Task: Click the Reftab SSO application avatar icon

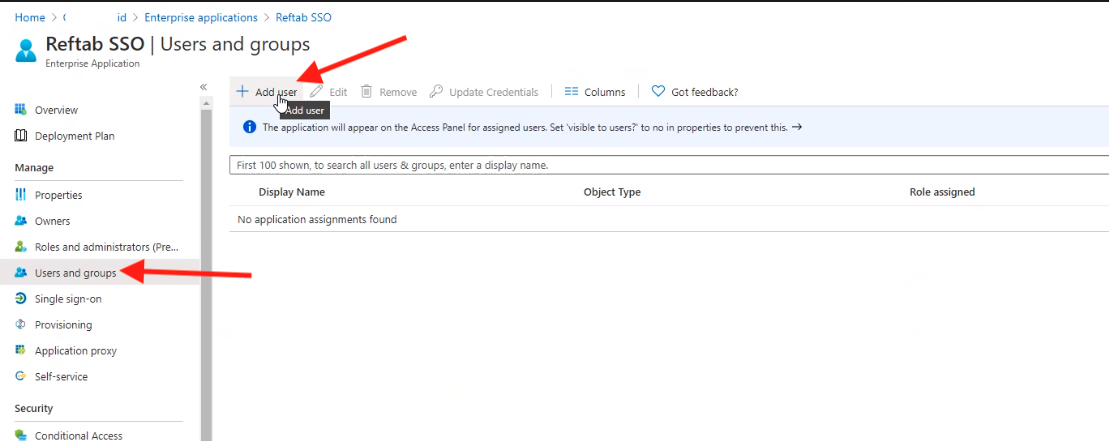Action: (x=26, y=52)
